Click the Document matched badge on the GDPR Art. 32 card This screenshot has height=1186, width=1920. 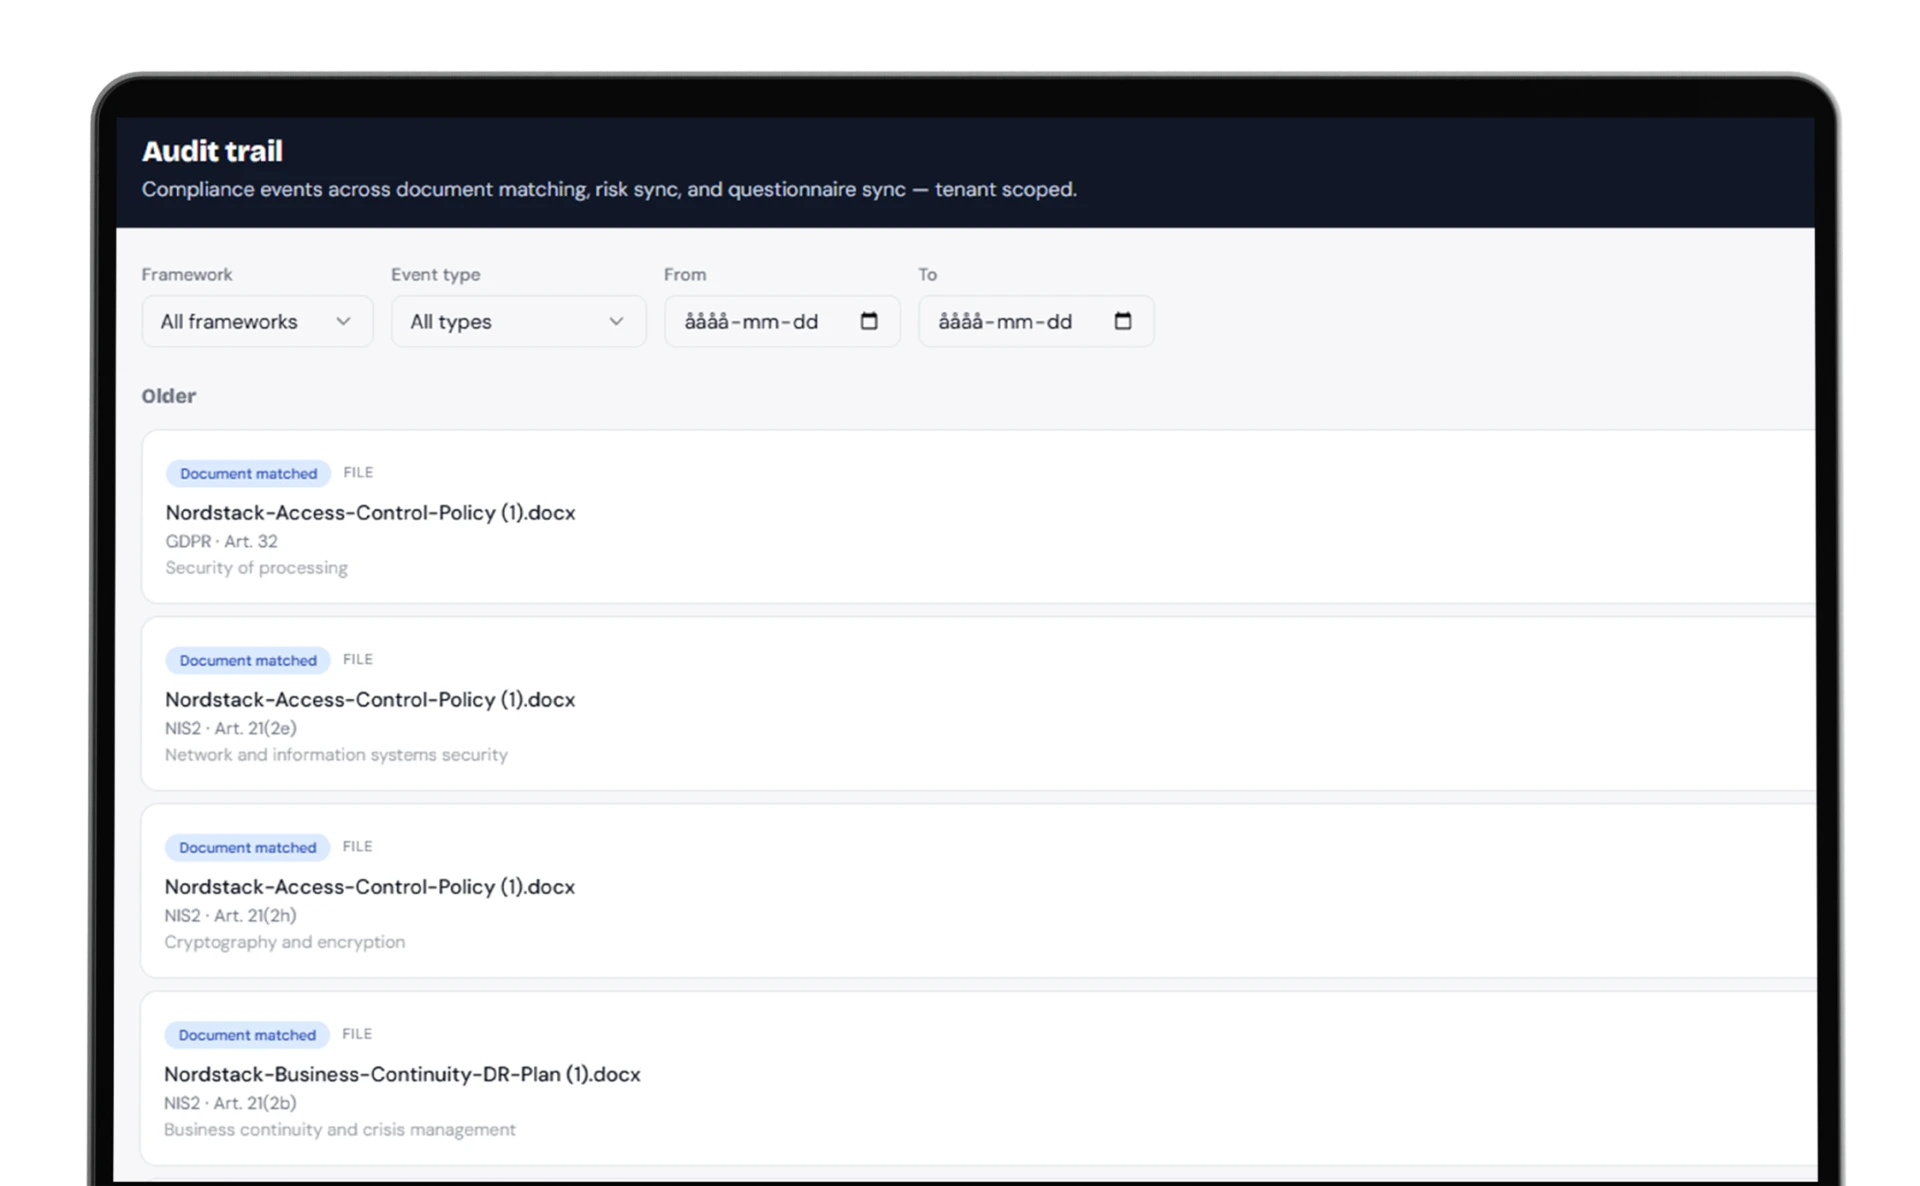coord(248,473)
